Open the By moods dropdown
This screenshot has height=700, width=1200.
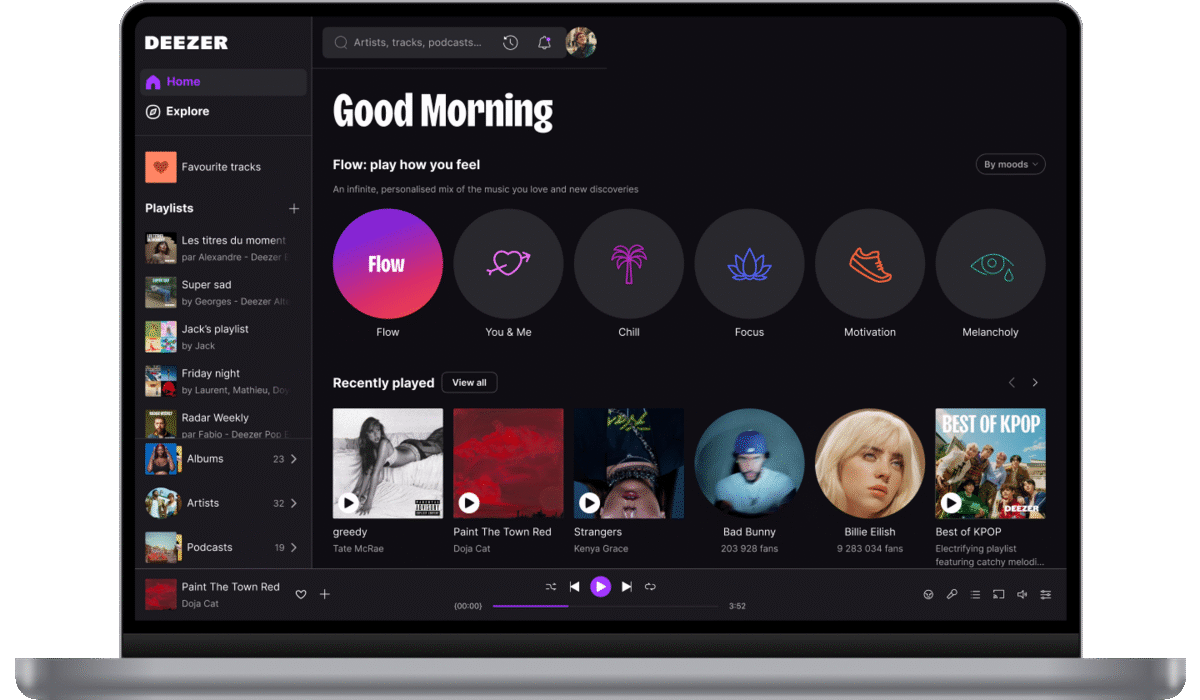(x=1010, y=164)
